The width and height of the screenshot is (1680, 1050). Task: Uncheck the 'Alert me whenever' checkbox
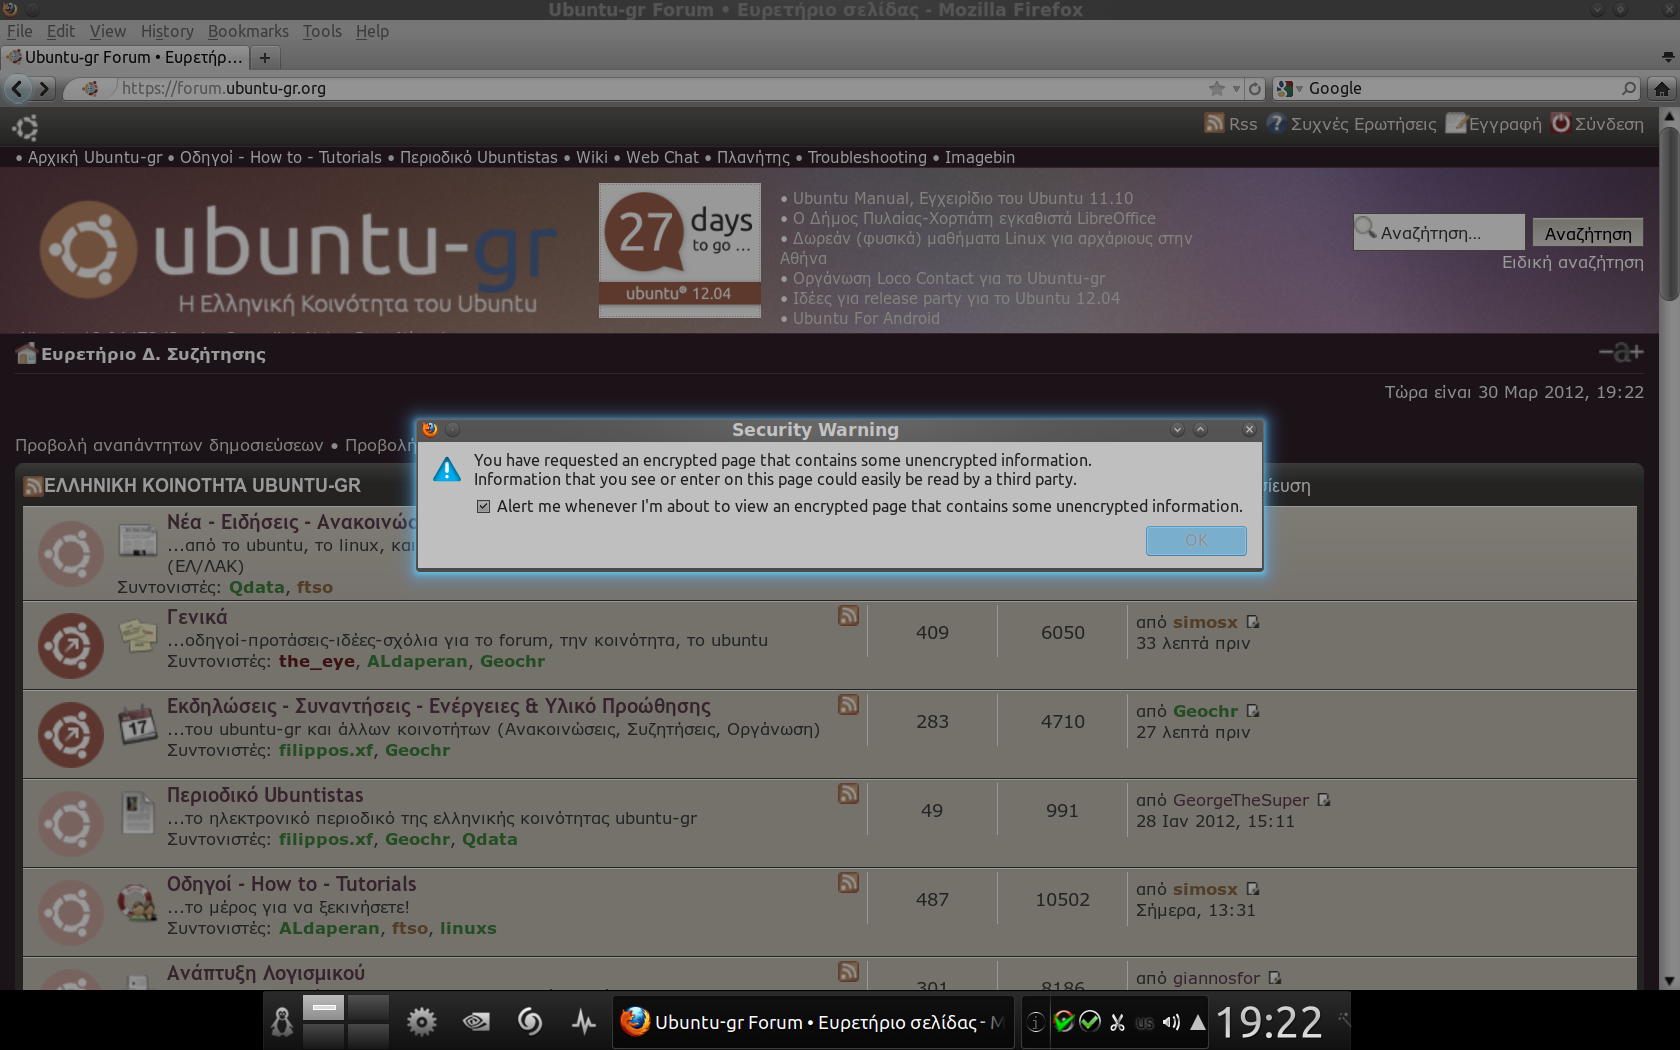484,507
